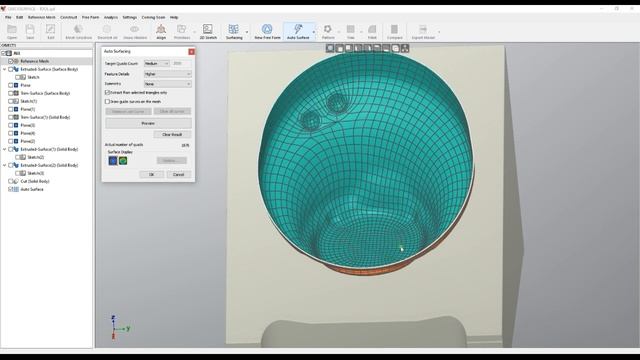This screenshot has width=640, height=360.
Task: Open the Symmetry dropdown
Action: click(168, 84)
